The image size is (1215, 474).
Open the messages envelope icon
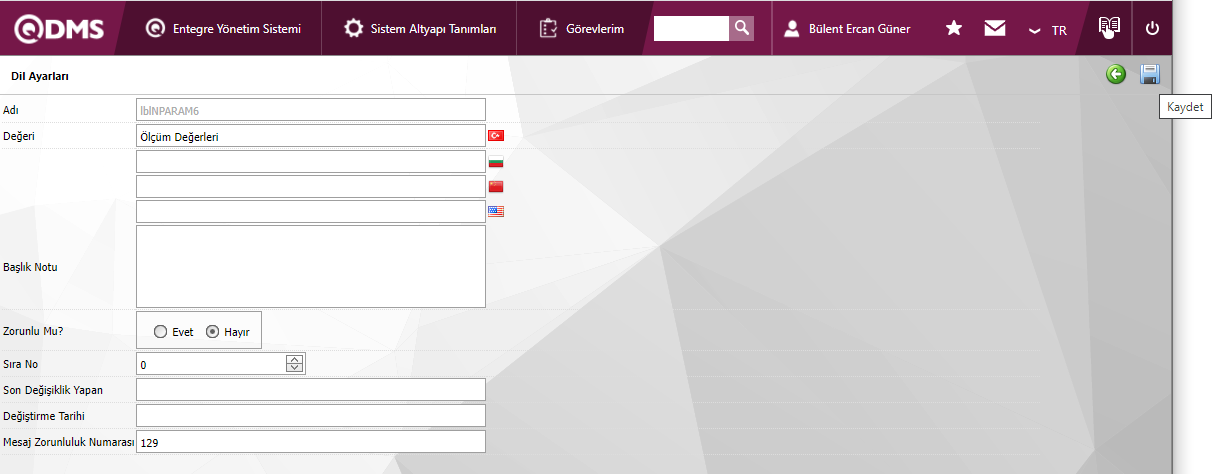click(x=994, y=29)
